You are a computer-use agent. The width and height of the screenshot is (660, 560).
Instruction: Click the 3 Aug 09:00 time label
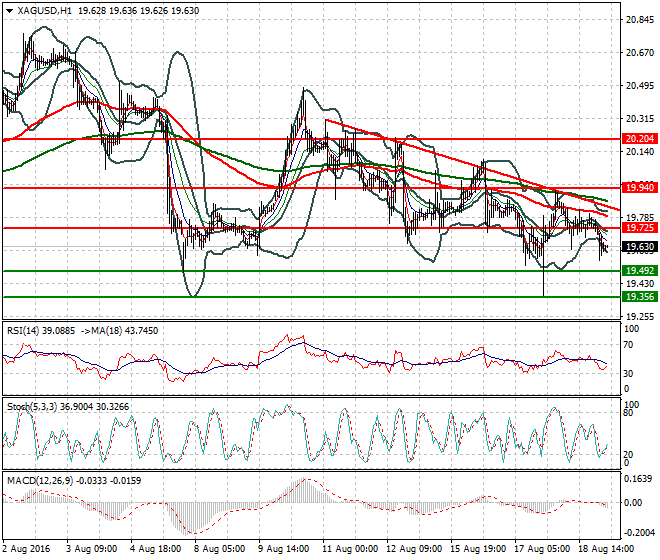tap(91, 549)
